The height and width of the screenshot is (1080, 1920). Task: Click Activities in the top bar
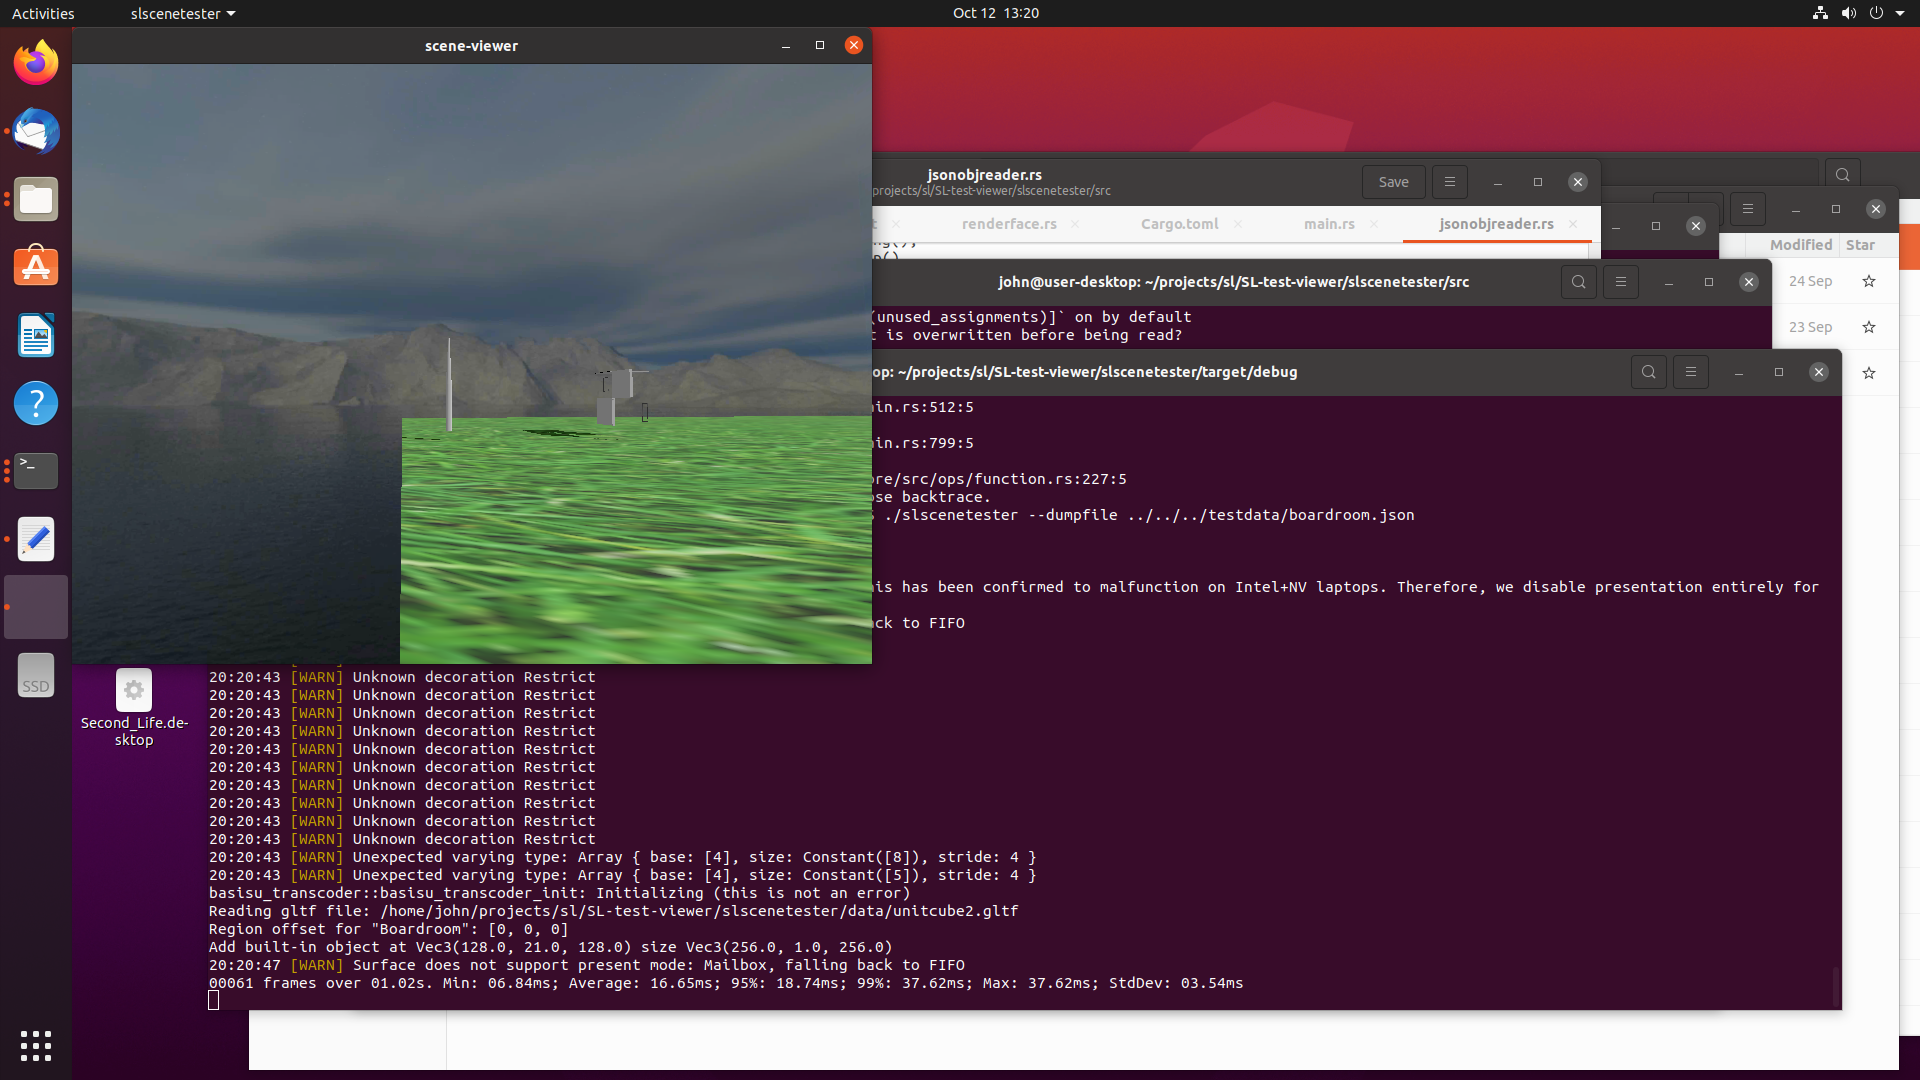(43, 13)
